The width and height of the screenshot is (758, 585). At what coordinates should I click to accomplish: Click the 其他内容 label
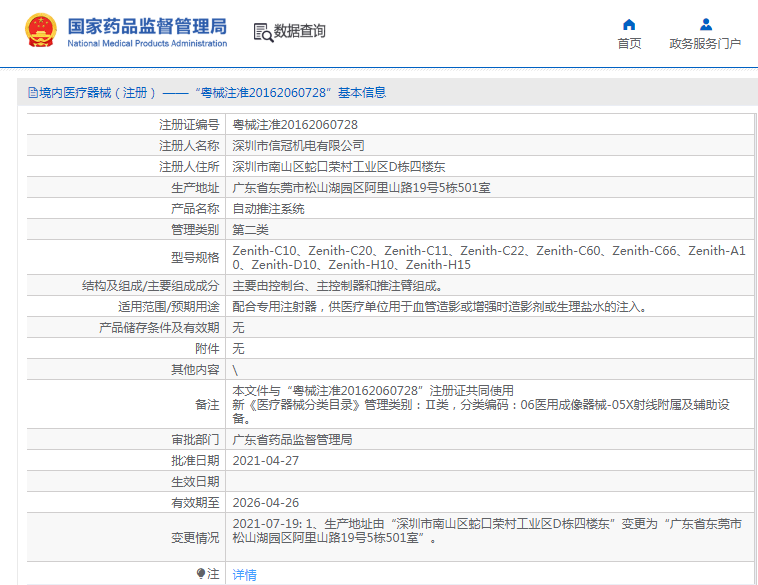coord(195,370)
